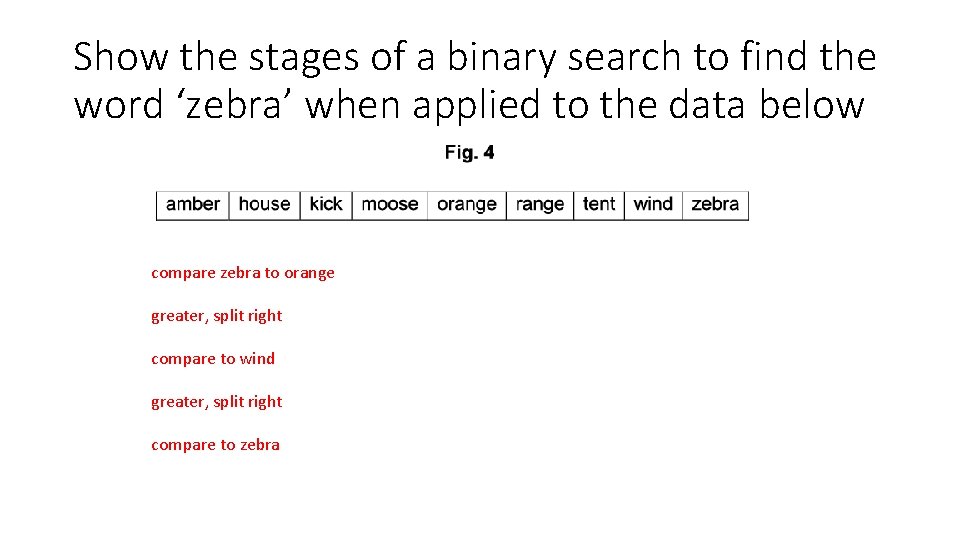960x540 pixels.
Task: Click the 'amber' cell in the table
Action: pyautogui.click(x=193, y=204)
